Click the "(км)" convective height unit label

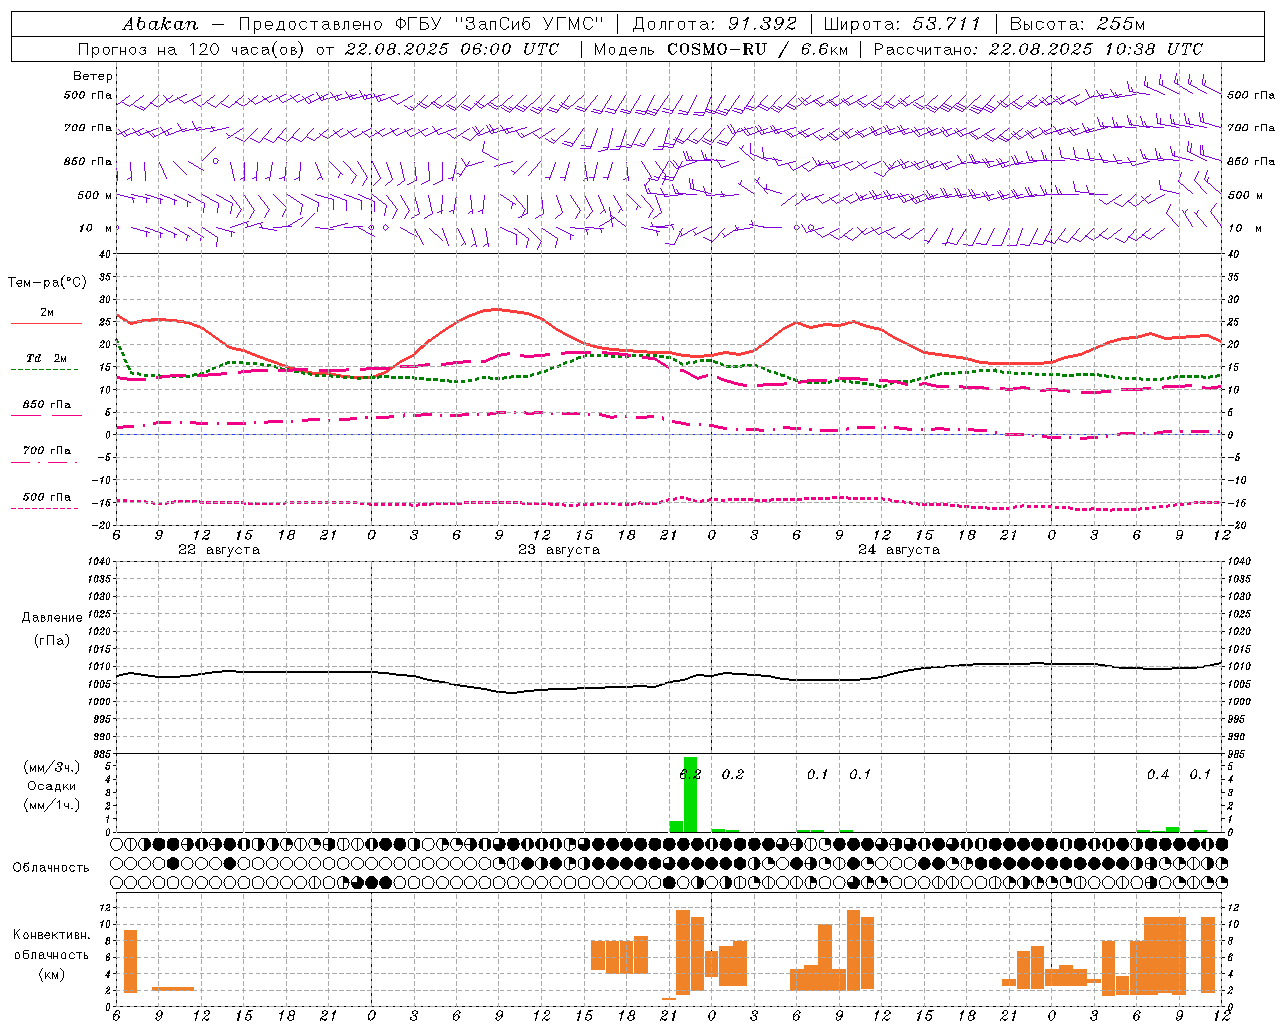point(51,974)
